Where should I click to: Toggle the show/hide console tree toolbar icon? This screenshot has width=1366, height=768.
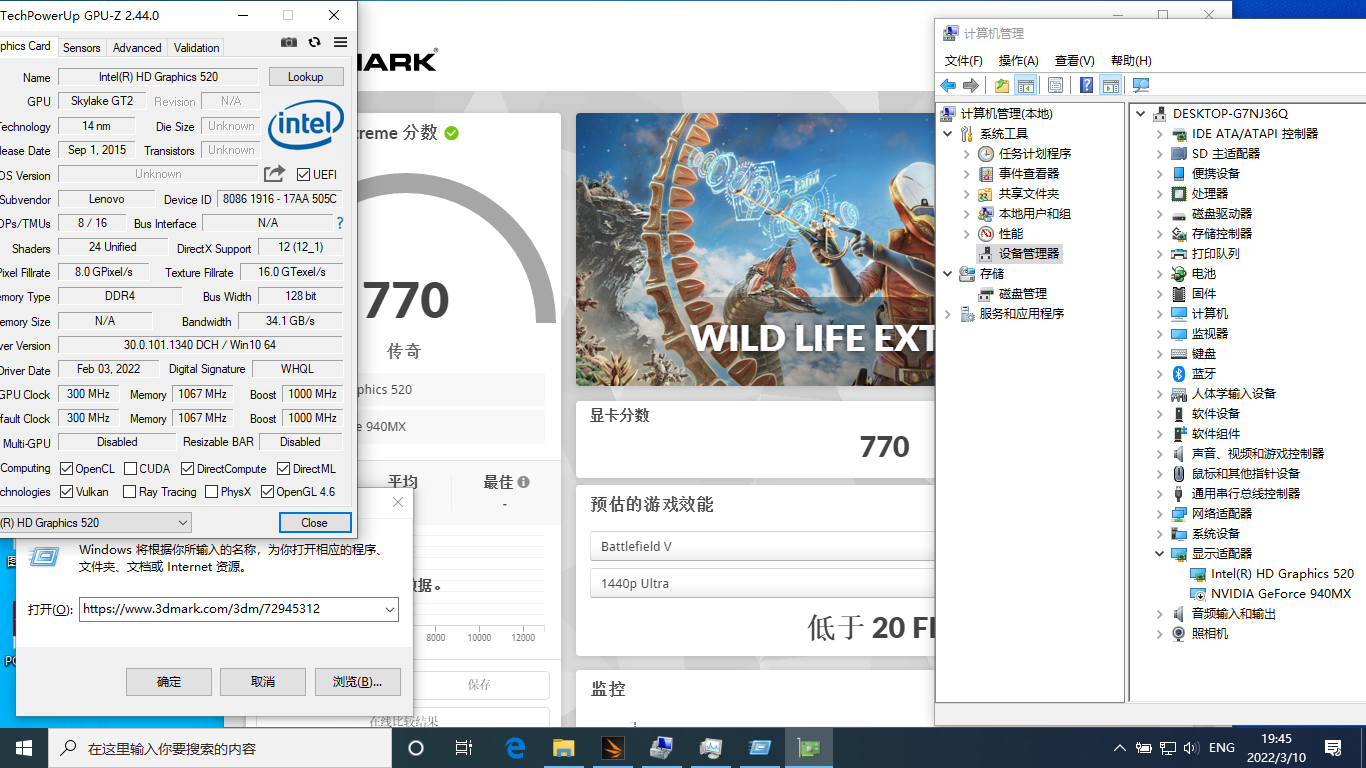[1025, 85]
